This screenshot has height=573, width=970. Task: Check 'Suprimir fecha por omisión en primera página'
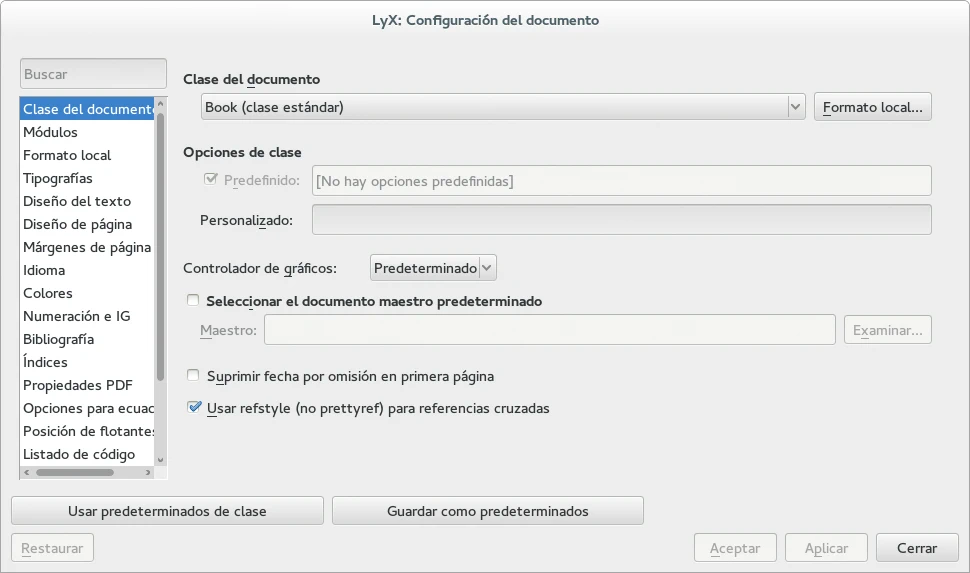[194, 377]
